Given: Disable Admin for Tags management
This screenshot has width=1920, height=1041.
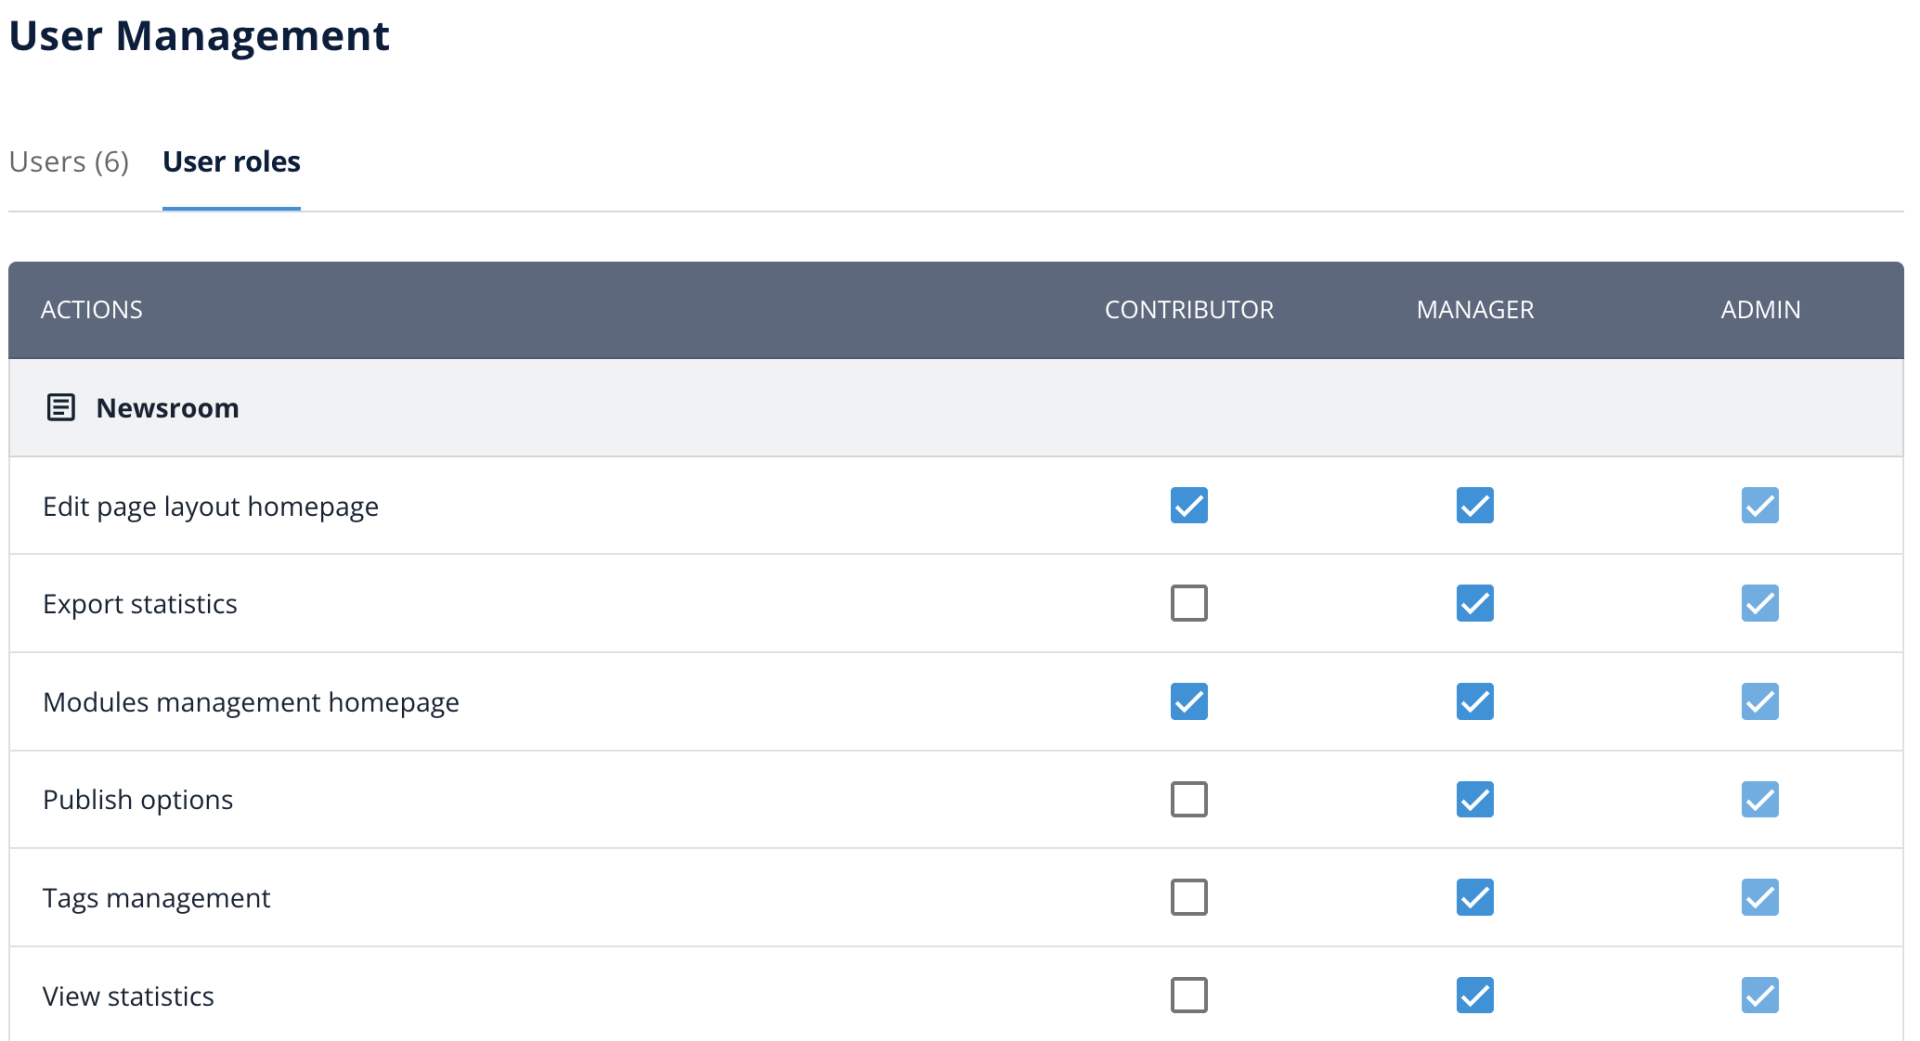Looking at the screenshot, I should point(1760,897).
